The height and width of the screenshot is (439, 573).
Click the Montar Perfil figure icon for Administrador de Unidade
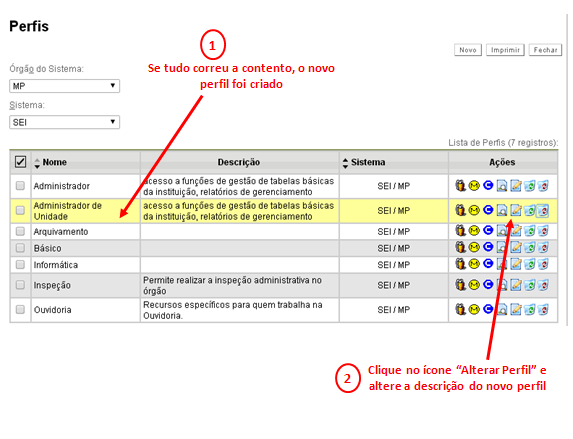460,210
